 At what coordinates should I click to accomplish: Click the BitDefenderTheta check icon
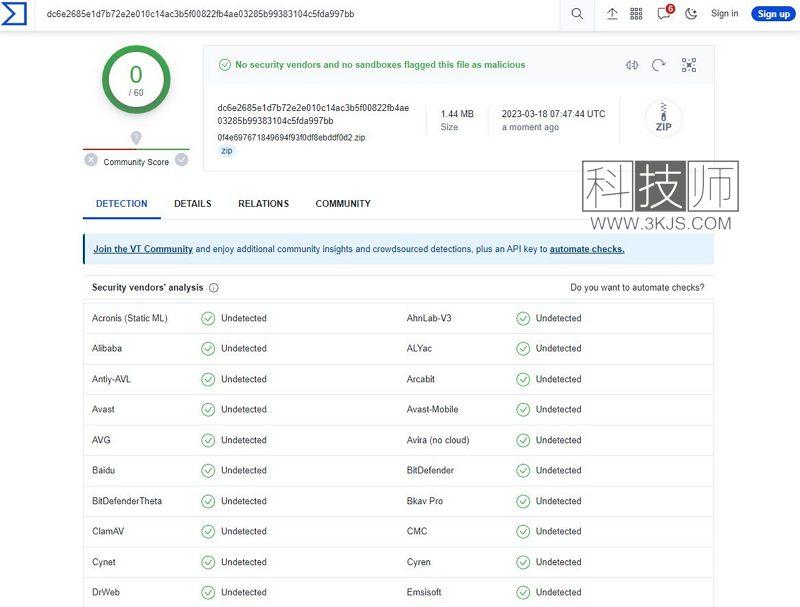(208, 501)
